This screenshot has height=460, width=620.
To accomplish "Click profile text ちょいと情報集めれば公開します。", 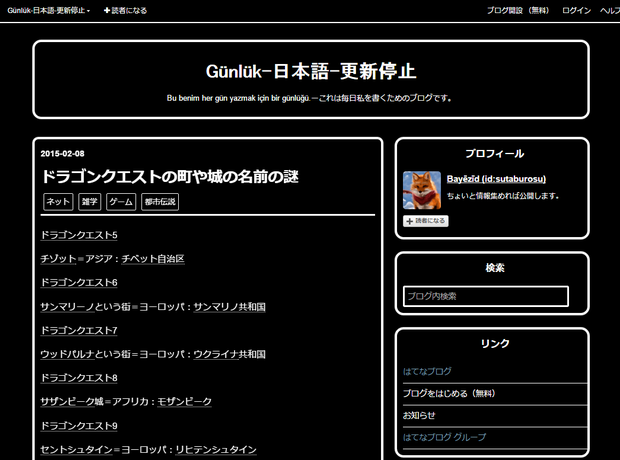I will click(x=503, y=196).
